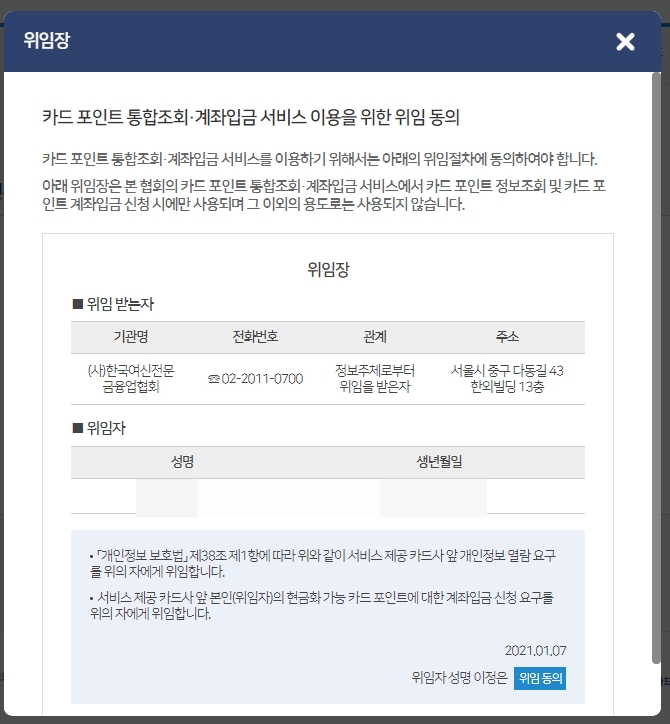Click the 위임자 성명 이정은 text
The image size is (670, 724).
click(459, 678)
